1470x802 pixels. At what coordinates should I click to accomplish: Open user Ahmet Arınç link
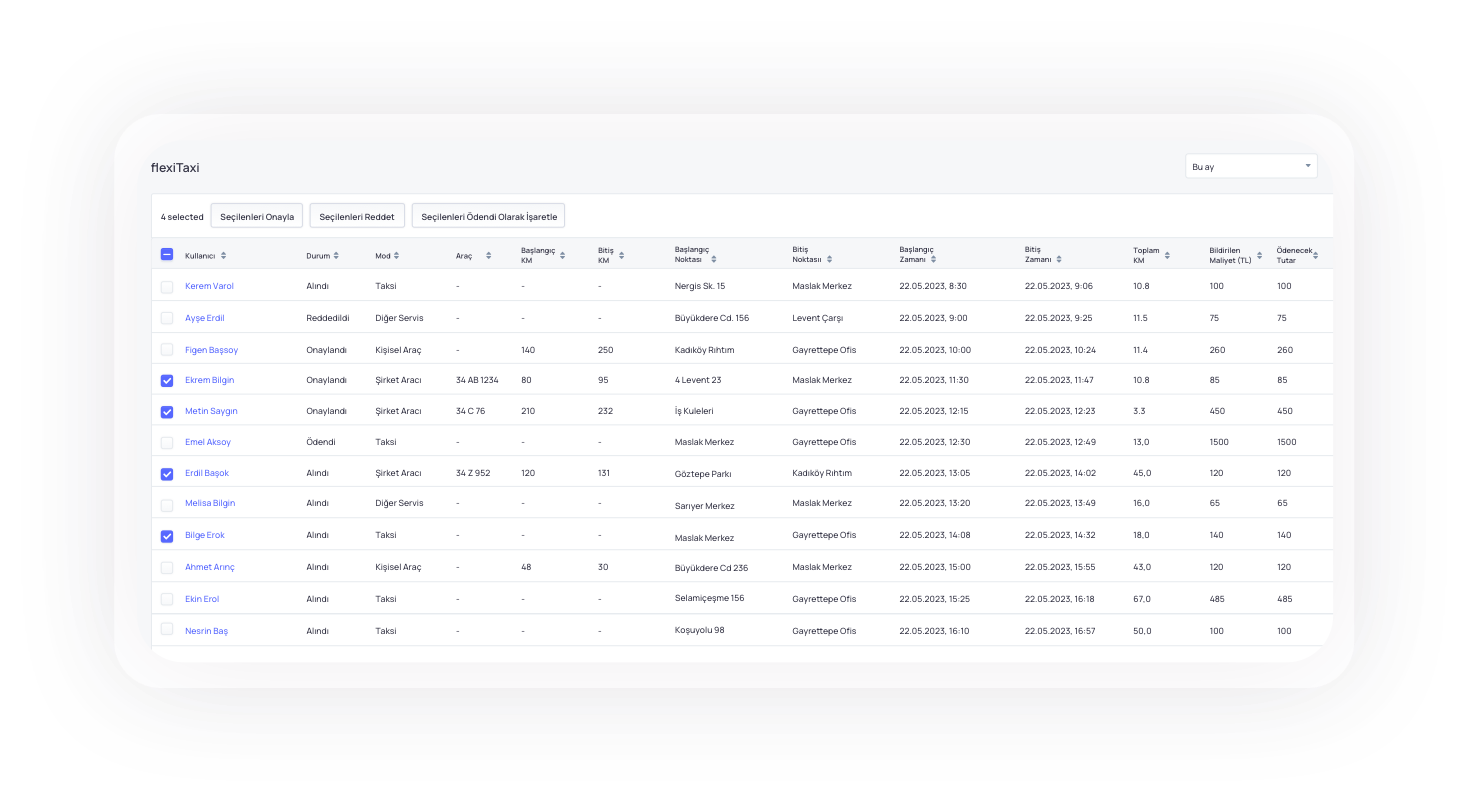click(x=210, y=567)
